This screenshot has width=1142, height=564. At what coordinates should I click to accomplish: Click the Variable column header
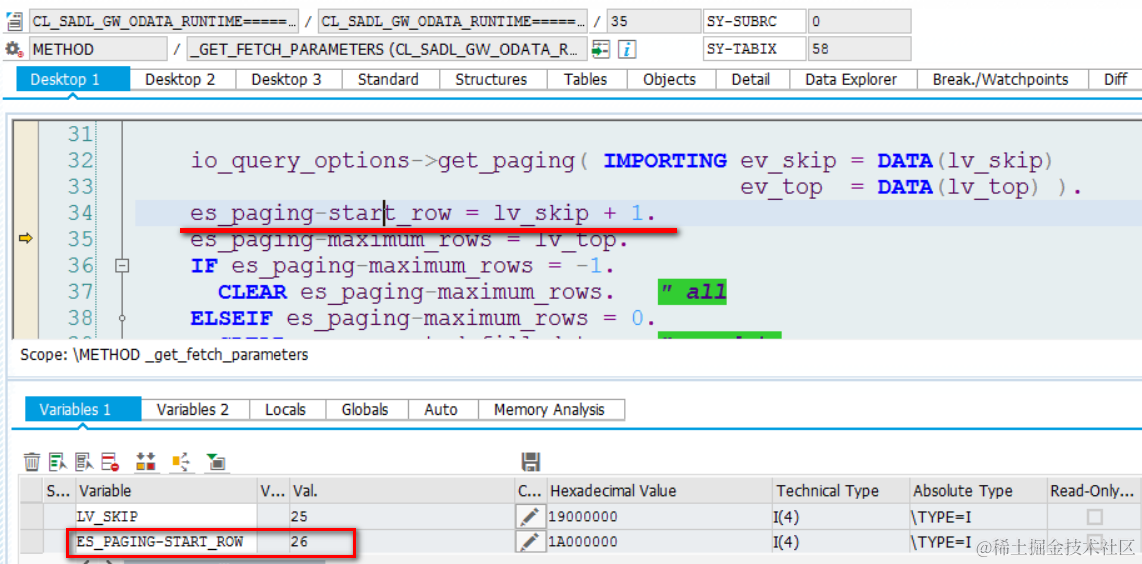(167, 491)
